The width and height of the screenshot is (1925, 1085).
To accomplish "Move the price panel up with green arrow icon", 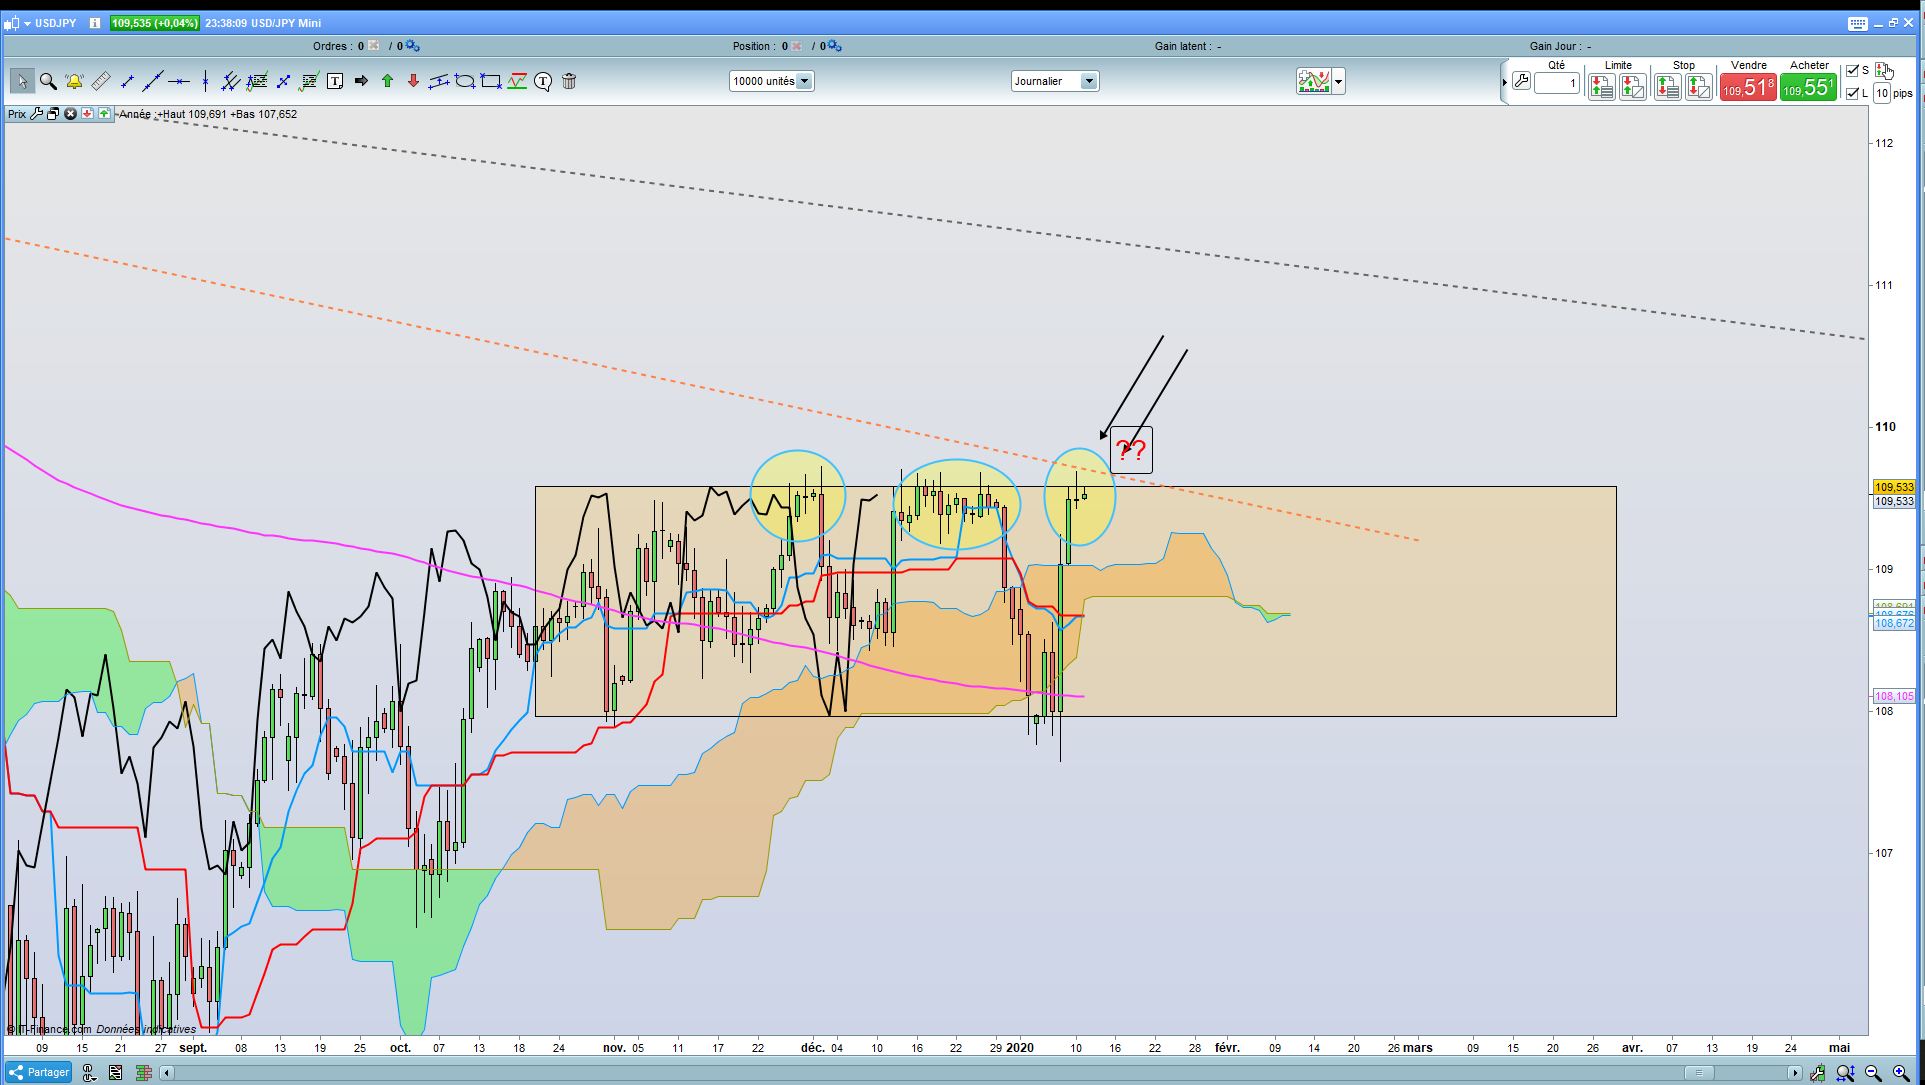I will pyautogui.click(x=104, y=114).
